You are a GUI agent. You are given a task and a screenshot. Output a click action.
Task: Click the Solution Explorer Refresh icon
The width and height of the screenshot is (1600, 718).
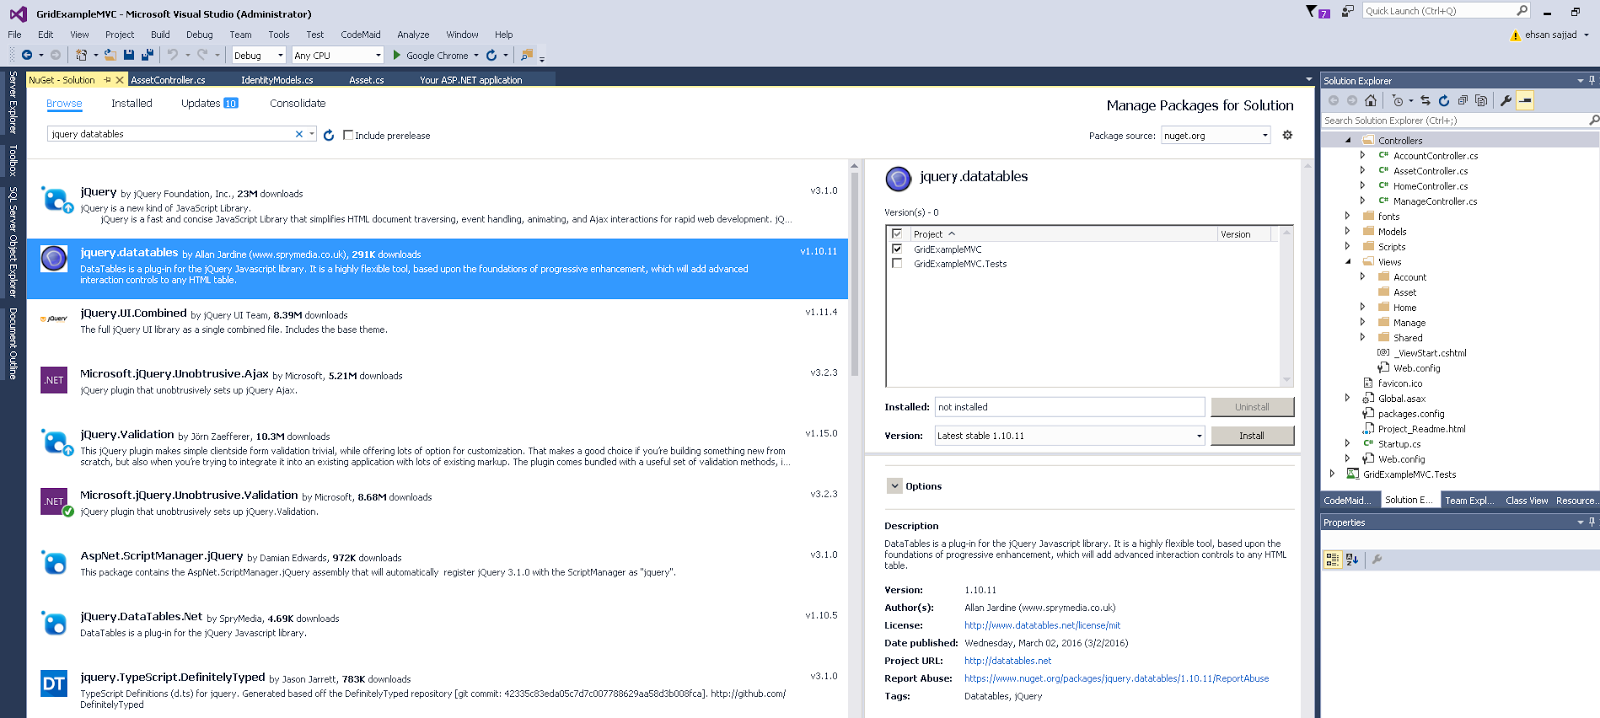(x=1444, y=100)
